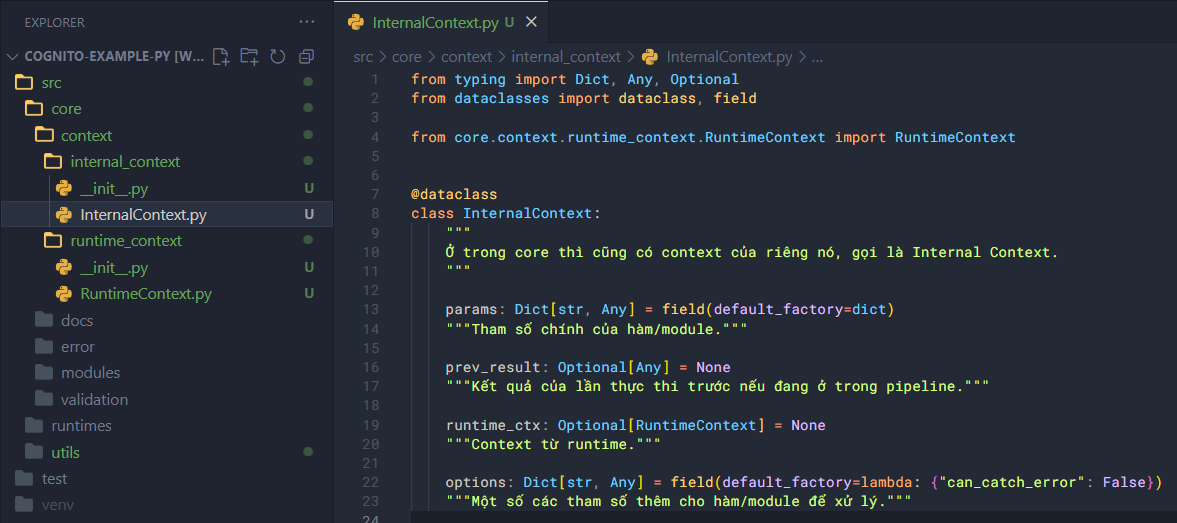Switch to the InternalContext.py tab

[435, 22]
